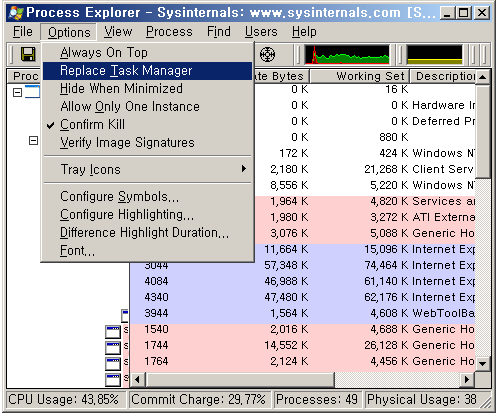Collapse the second process tree node
This screenshot has height=413, width=497.
(33, 141)
